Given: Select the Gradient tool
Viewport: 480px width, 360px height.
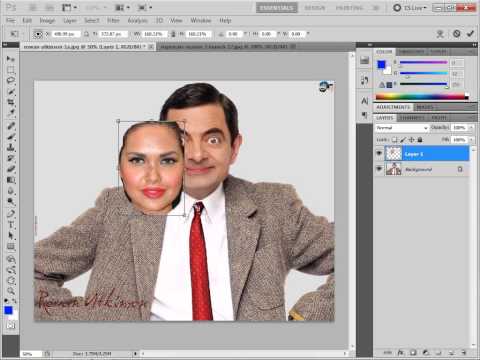Looking at the screenshot, I should tap(11, 180).
